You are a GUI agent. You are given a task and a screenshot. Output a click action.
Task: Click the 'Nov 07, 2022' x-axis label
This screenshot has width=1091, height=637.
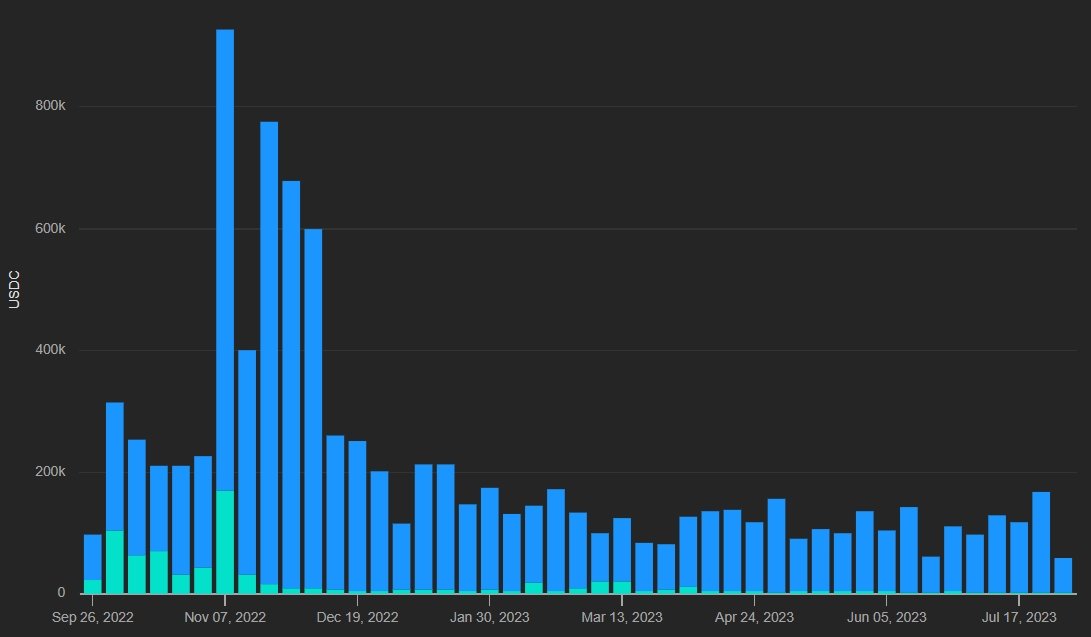tap(225, 617)
